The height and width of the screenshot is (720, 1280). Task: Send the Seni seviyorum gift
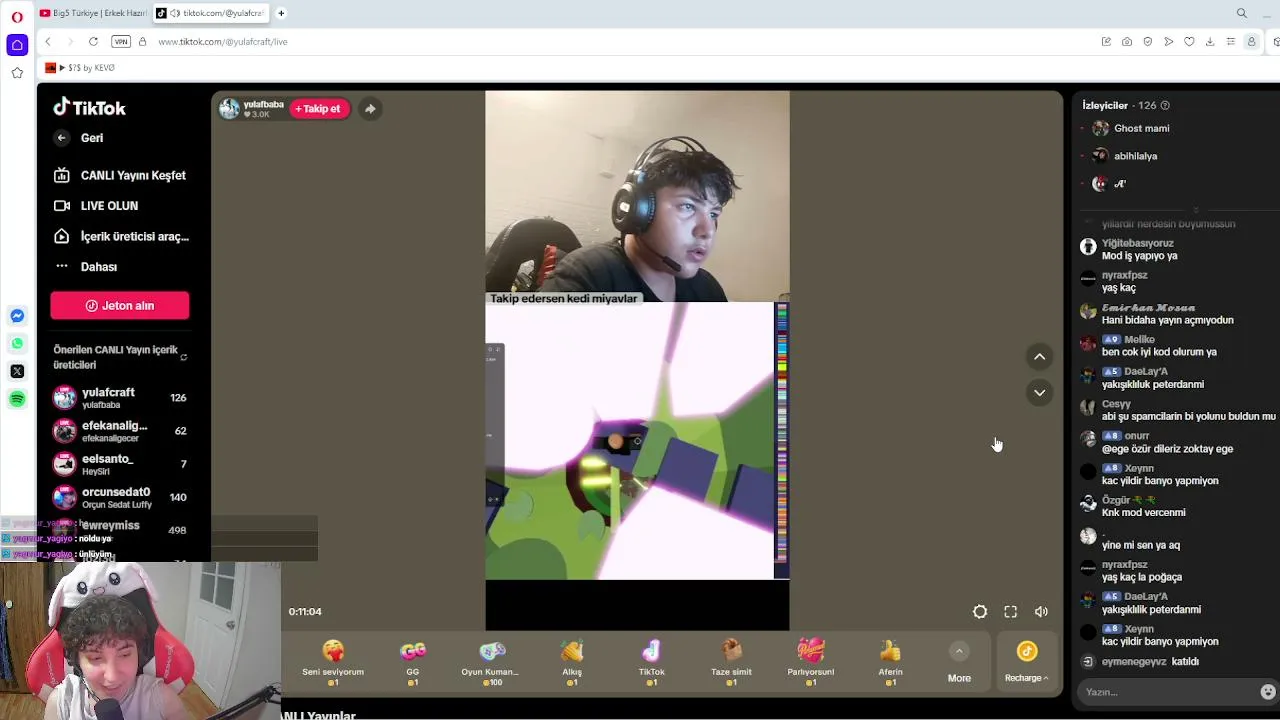[333, 662]
